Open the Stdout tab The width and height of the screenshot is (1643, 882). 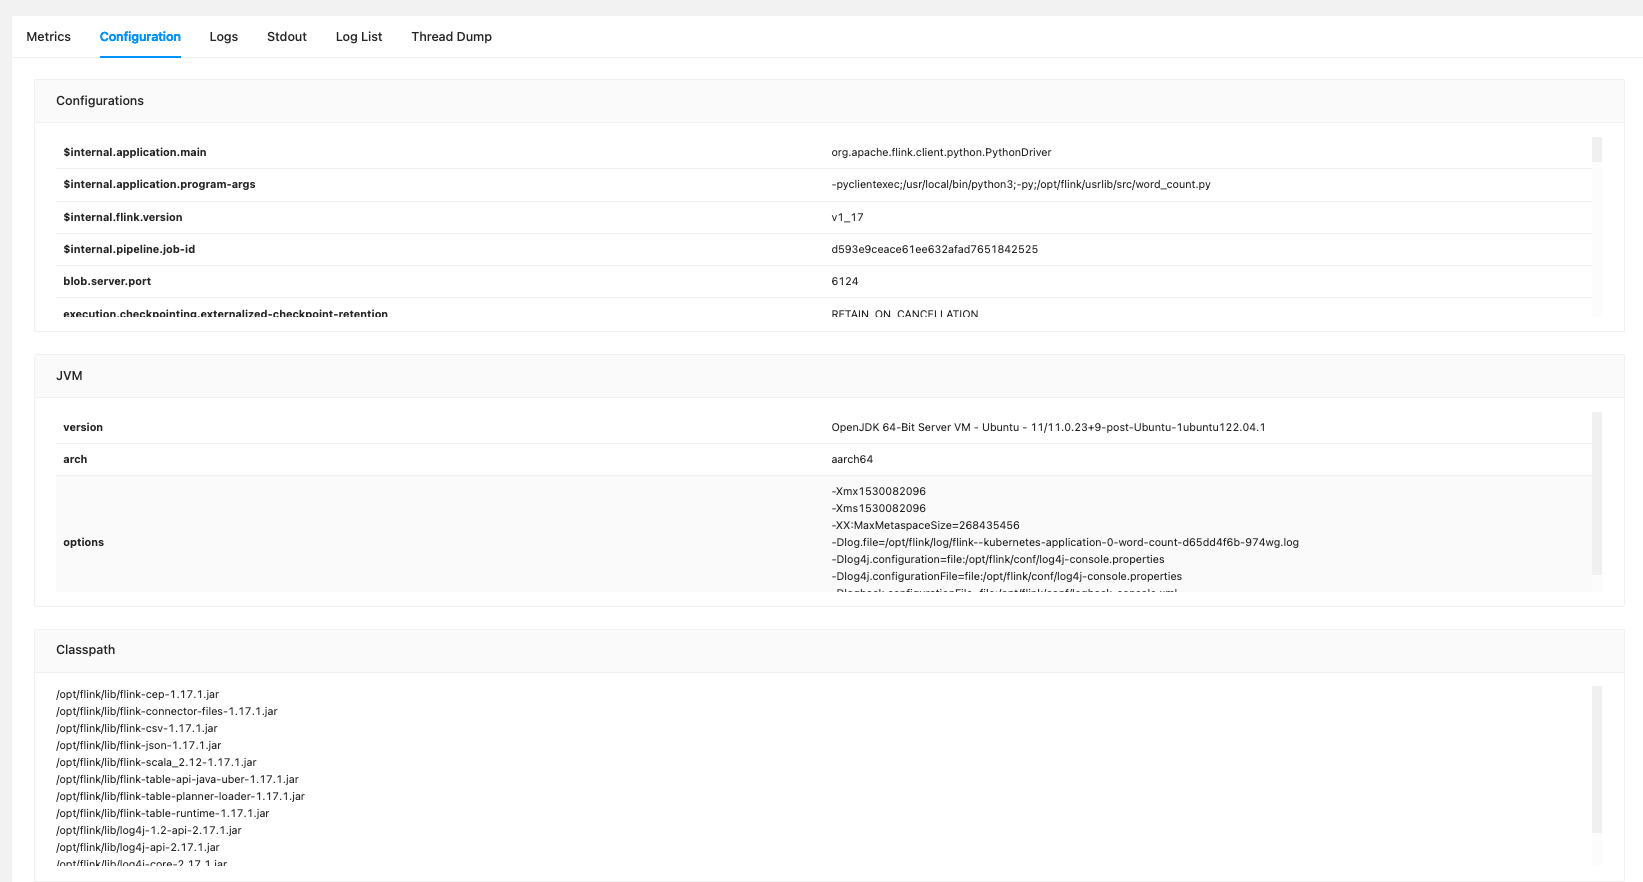[x=287, y=37]
